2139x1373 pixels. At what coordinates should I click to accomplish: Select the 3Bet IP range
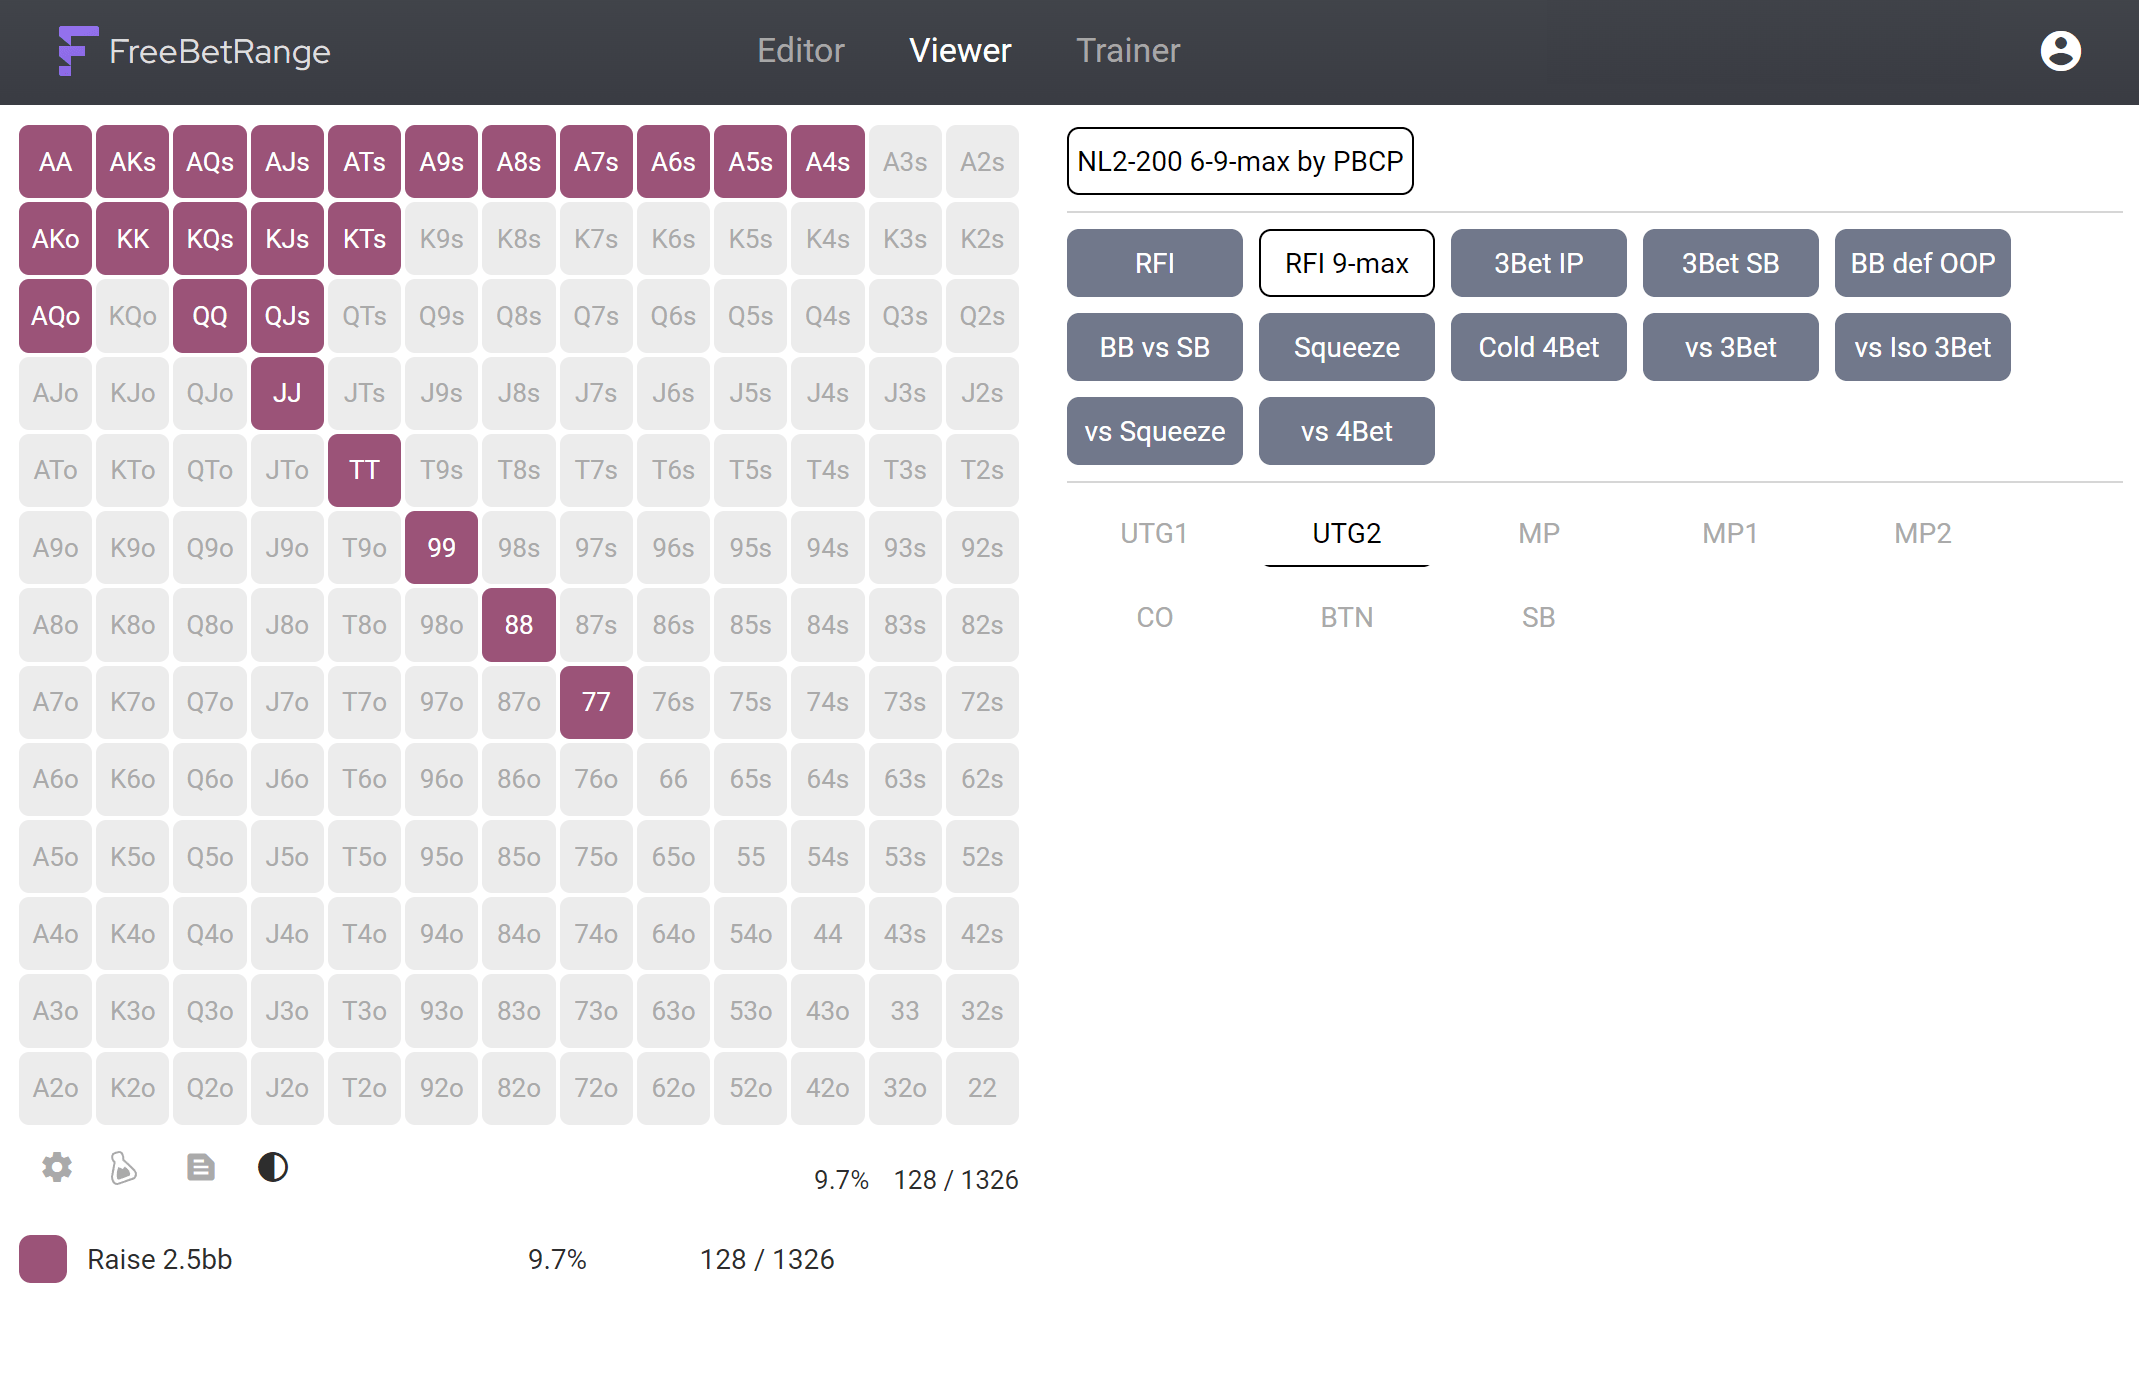[x=1539, y=263]
